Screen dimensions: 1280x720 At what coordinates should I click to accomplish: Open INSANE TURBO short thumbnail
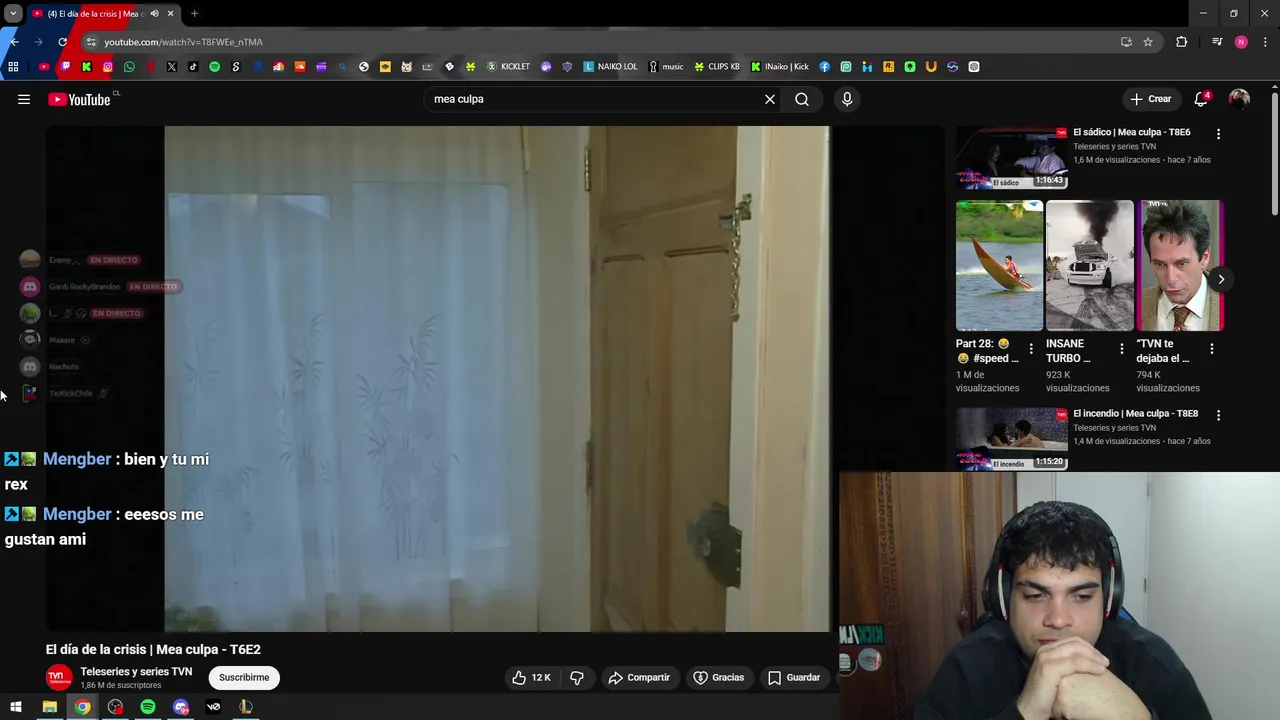1089,265
